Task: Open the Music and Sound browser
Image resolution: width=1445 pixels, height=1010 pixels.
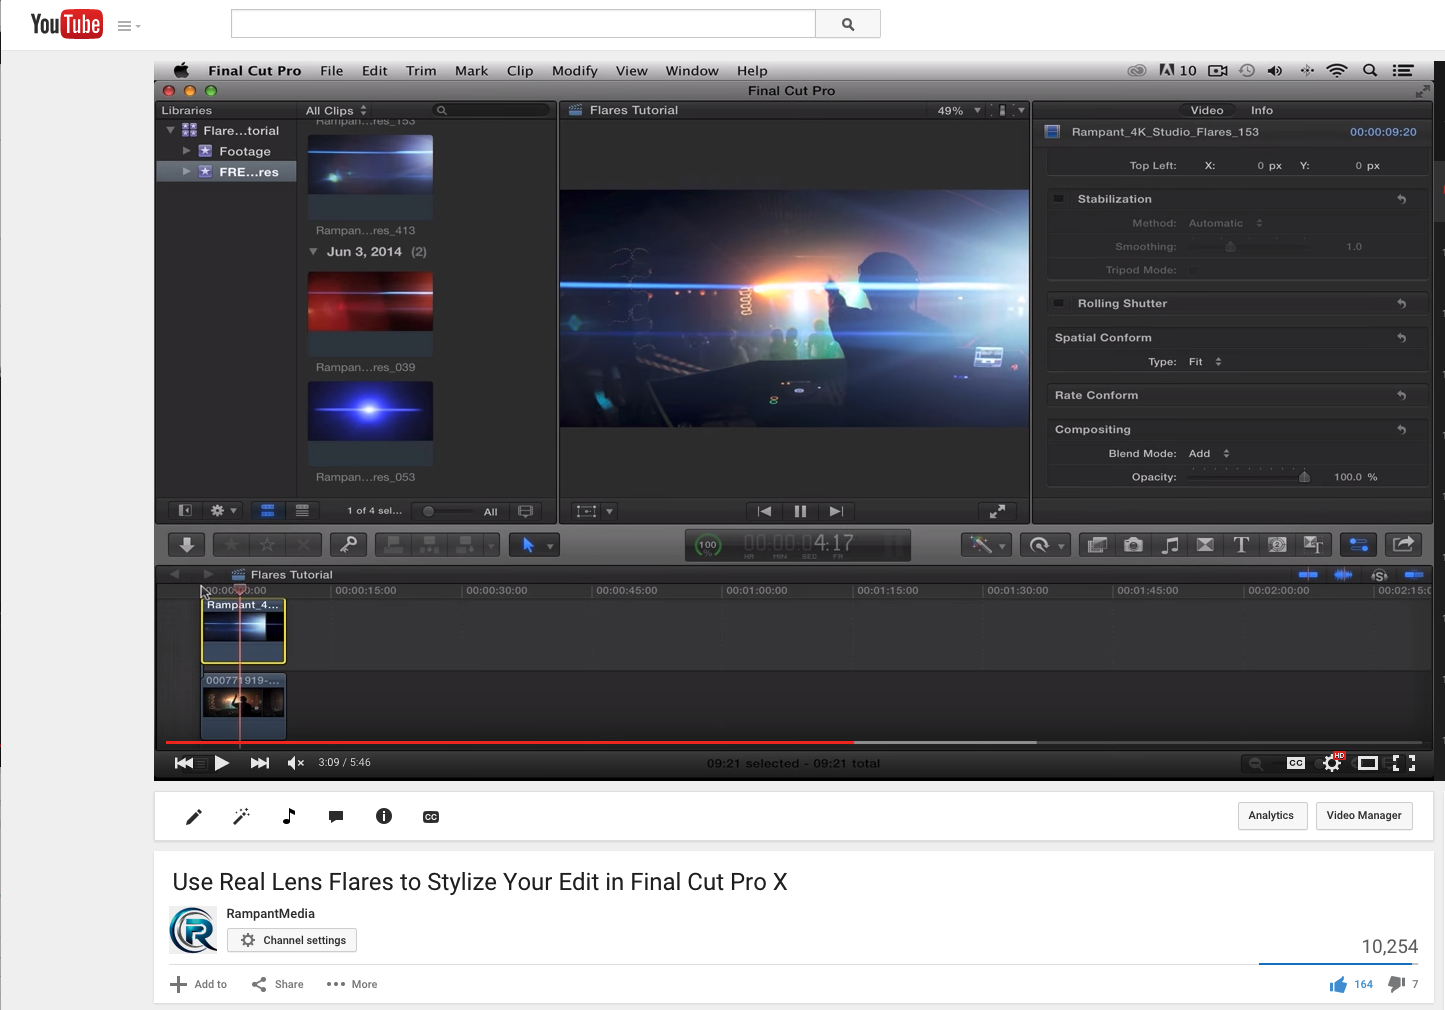Action: coord(1169,545)
